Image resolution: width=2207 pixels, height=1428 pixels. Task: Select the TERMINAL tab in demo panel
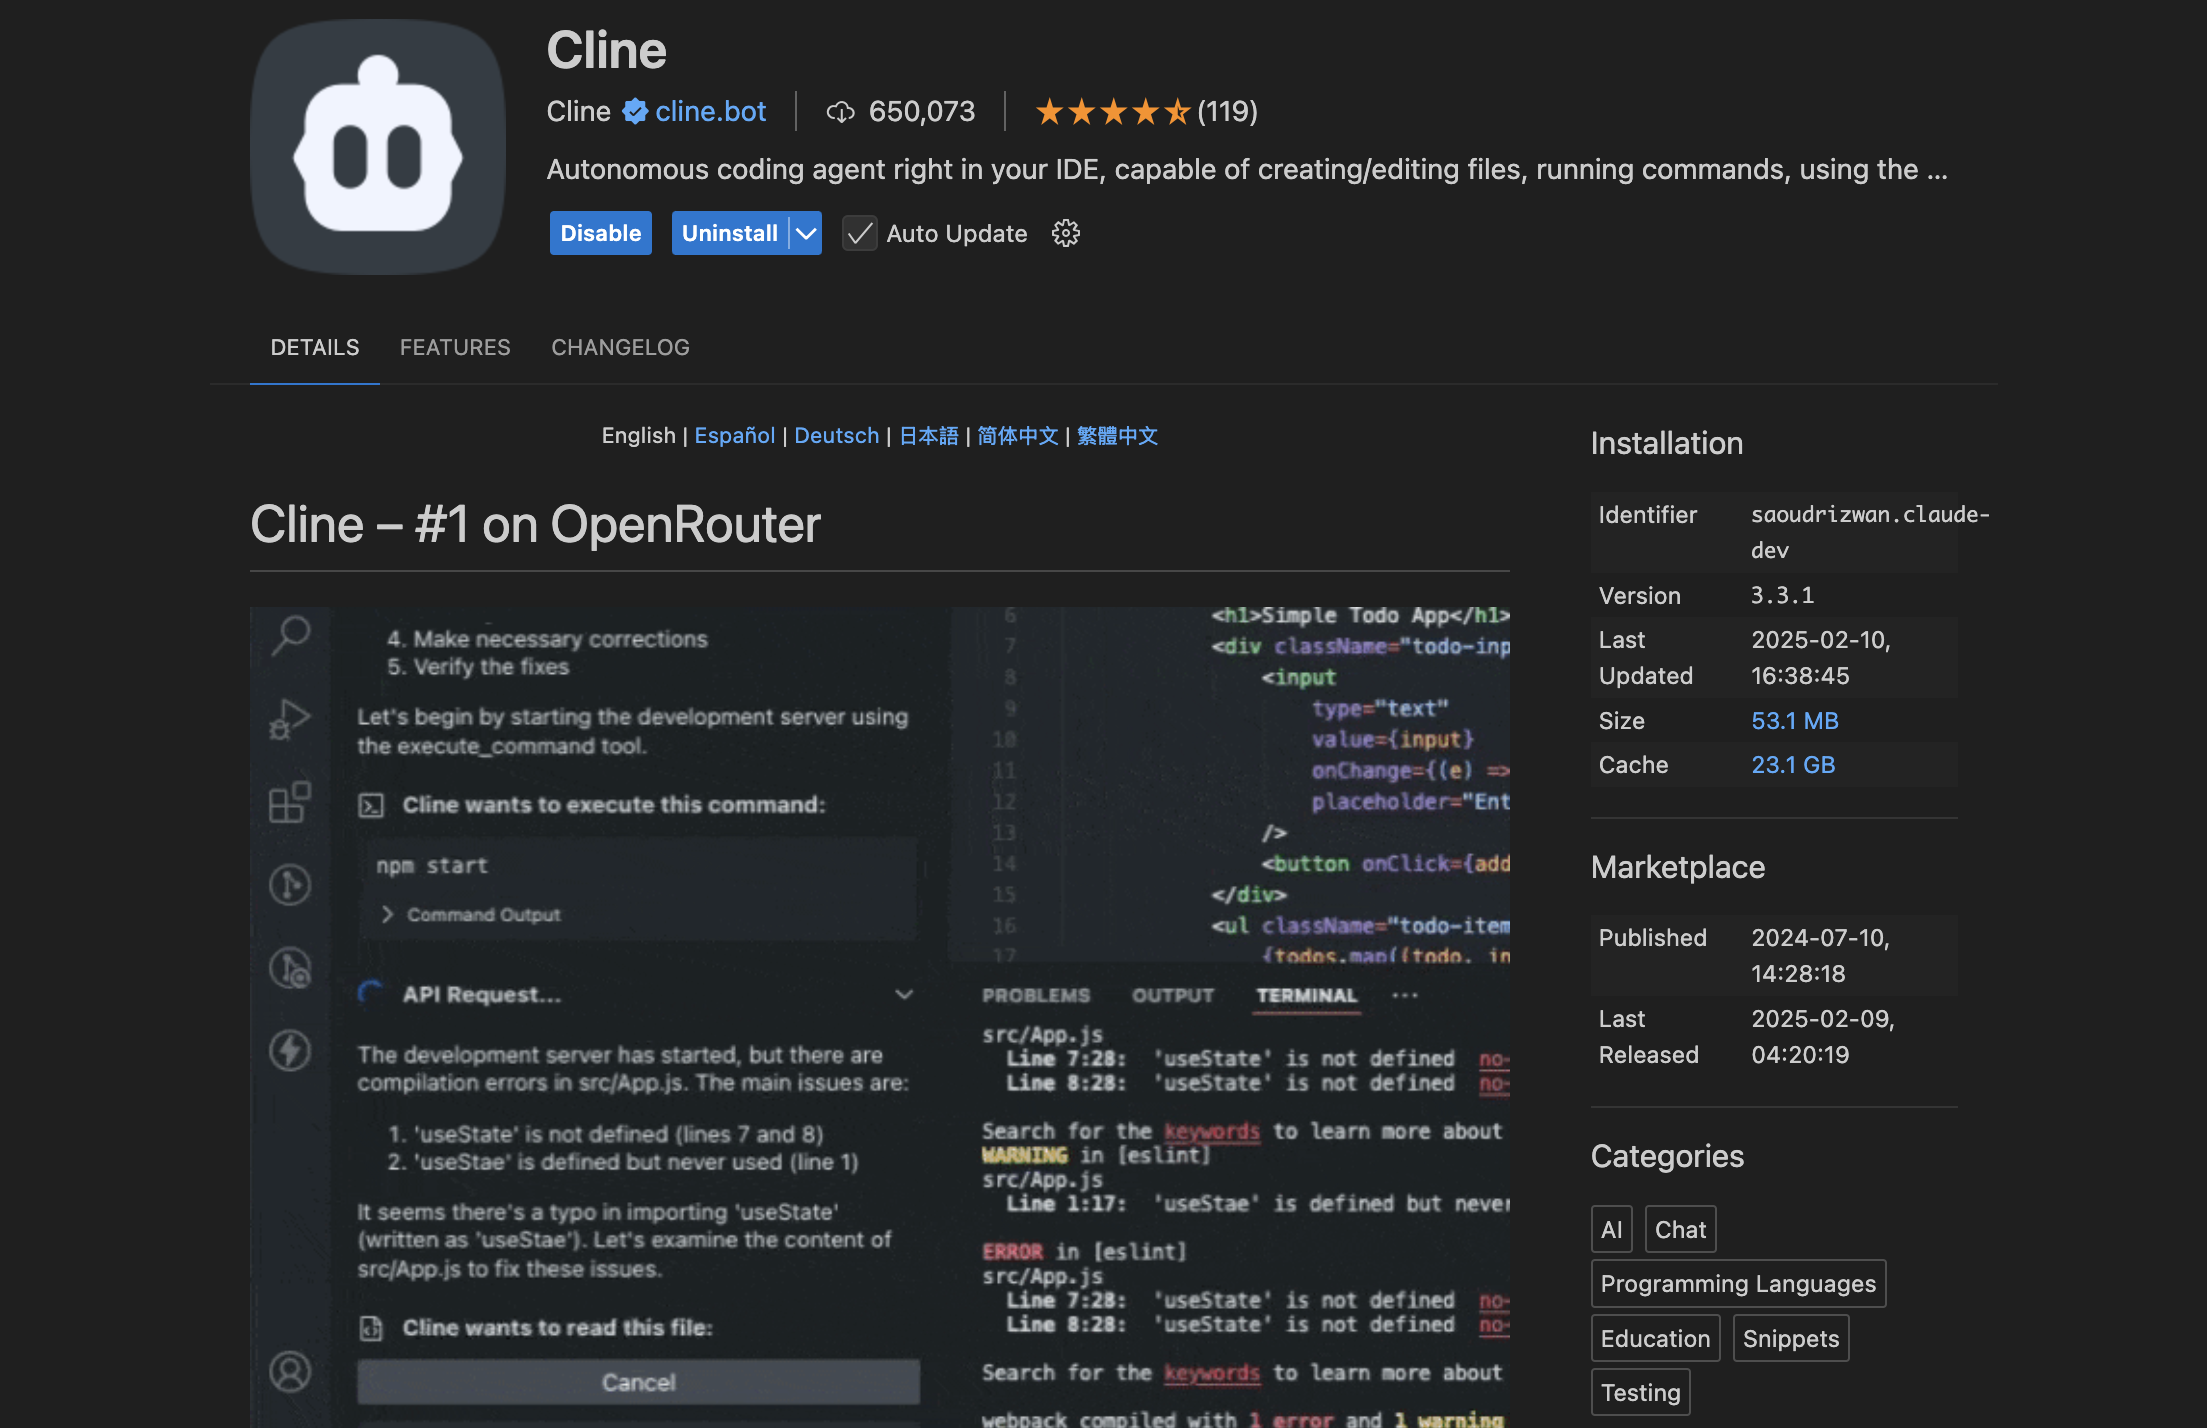1307,995
